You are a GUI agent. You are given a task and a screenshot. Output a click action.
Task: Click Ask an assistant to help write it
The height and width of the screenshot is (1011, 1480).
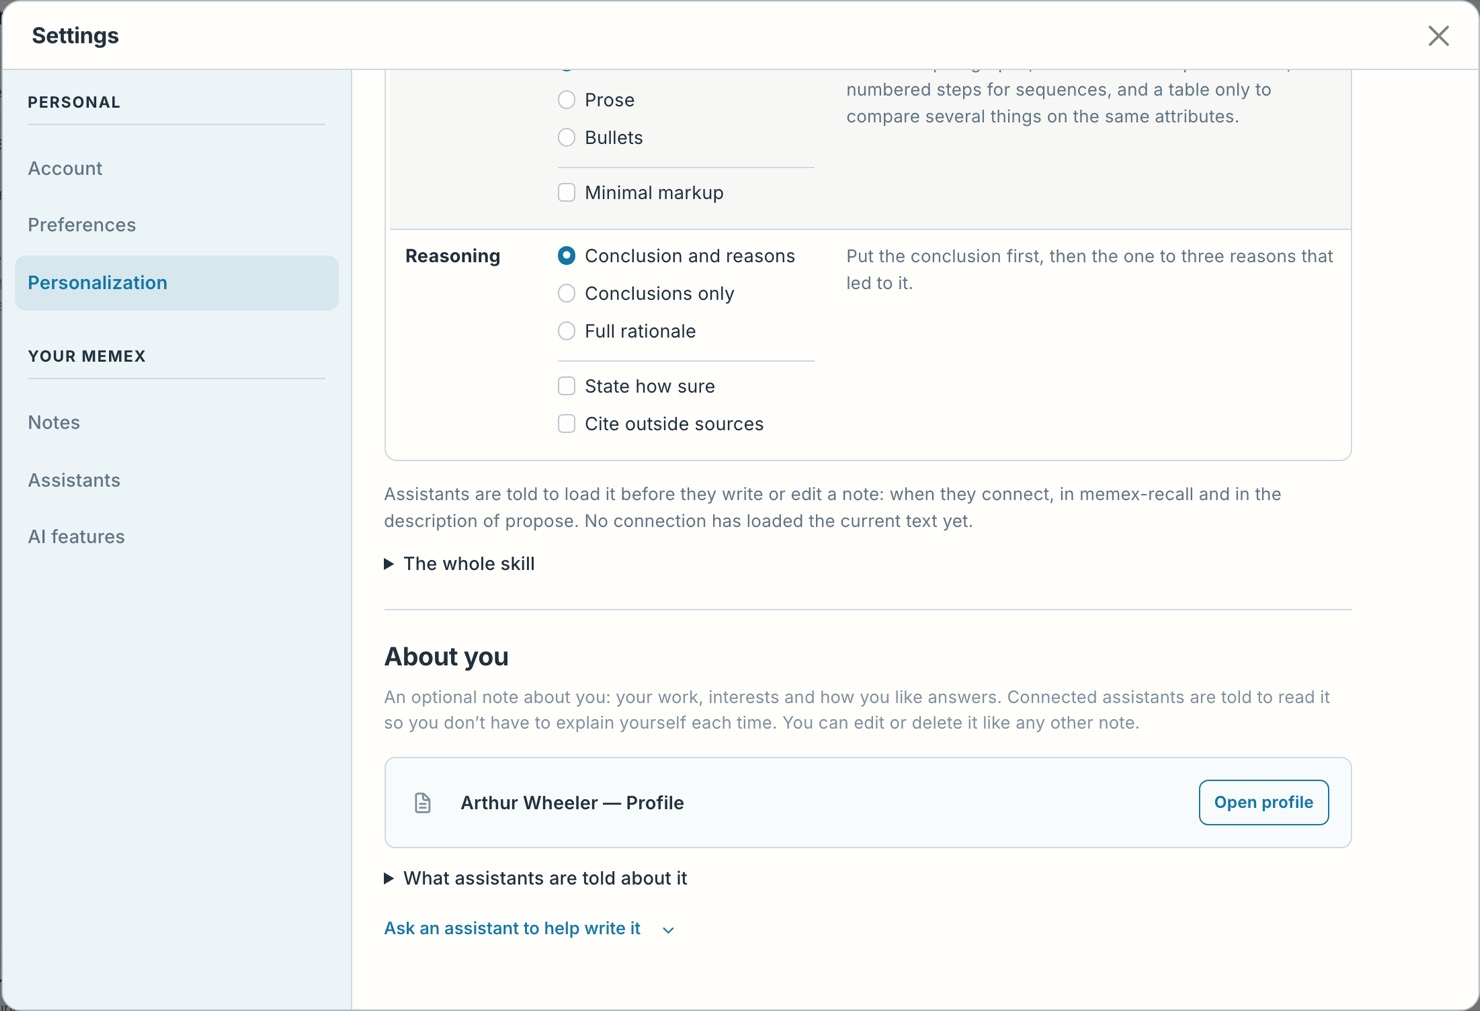point(512,929)
